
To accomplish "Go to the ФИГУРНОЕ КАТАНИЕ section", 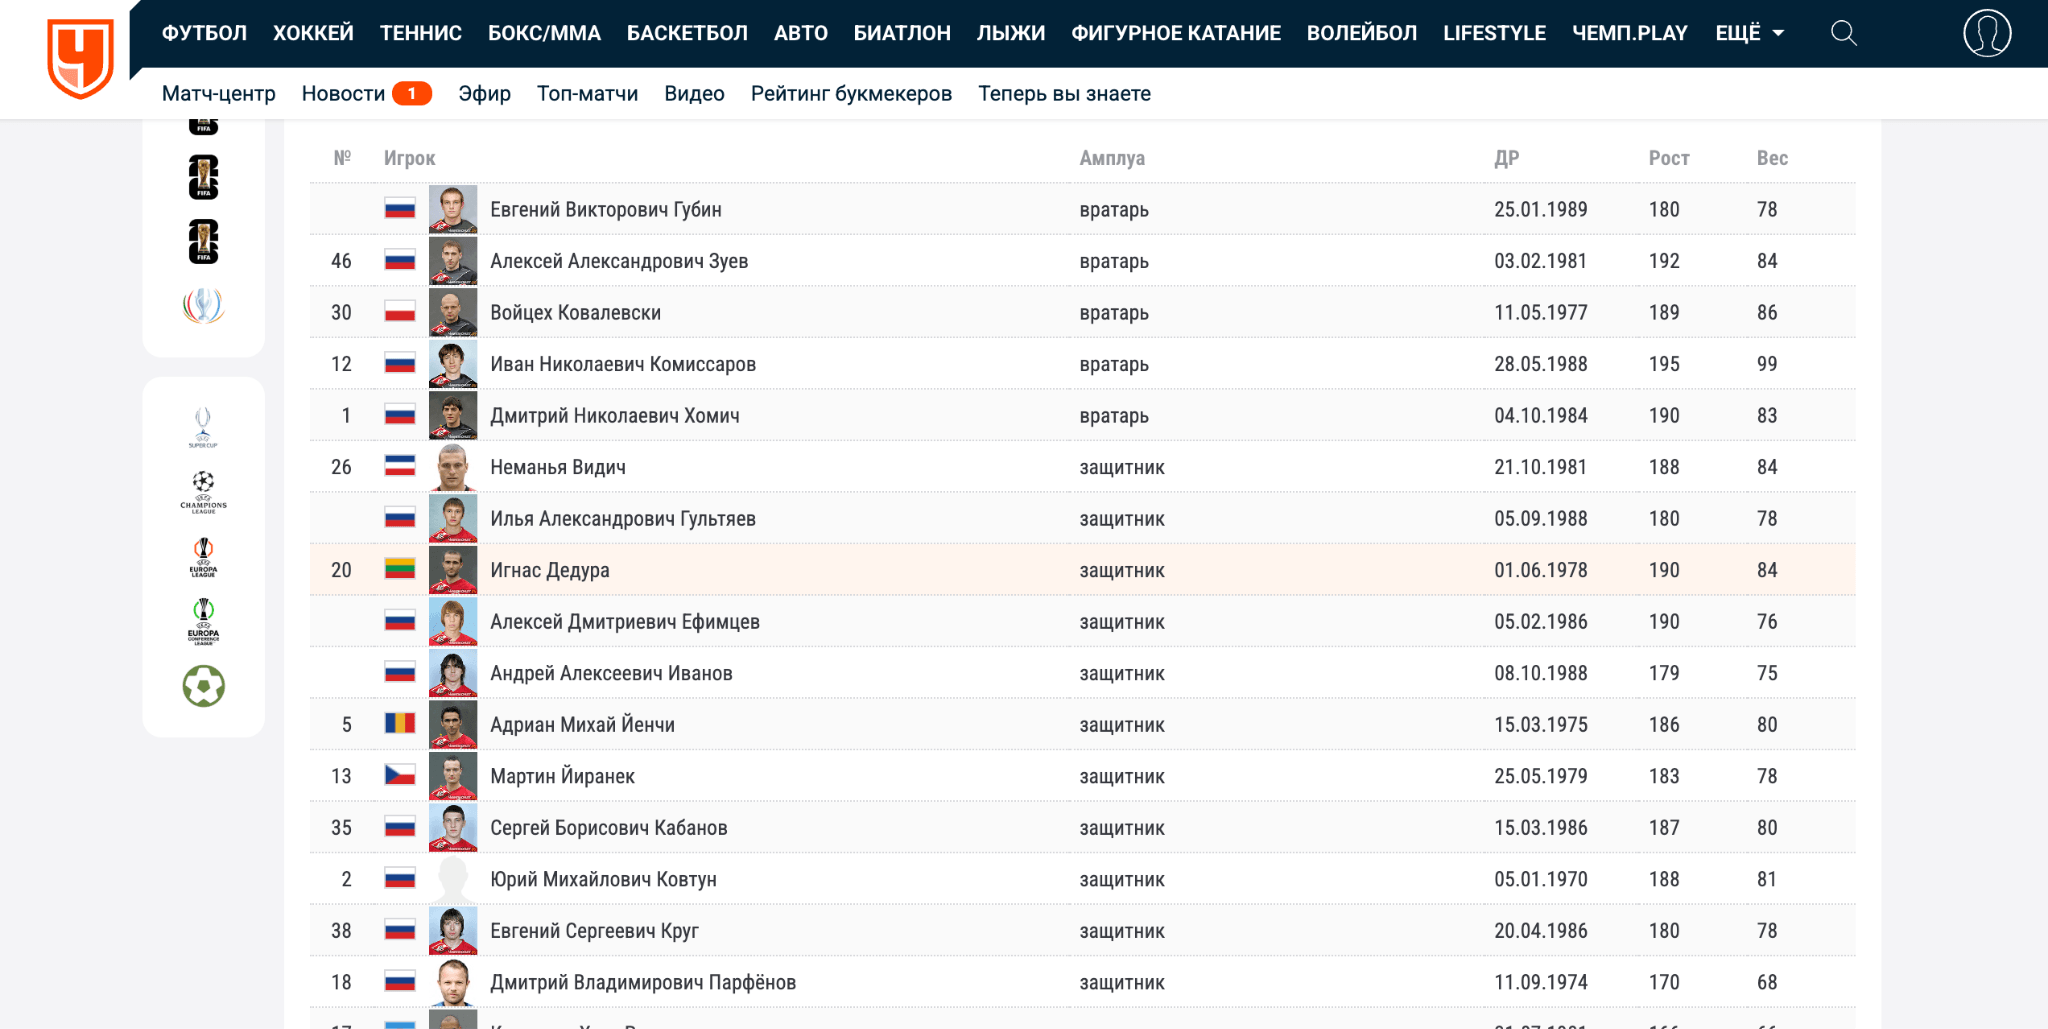I will tap(1175, 33).
